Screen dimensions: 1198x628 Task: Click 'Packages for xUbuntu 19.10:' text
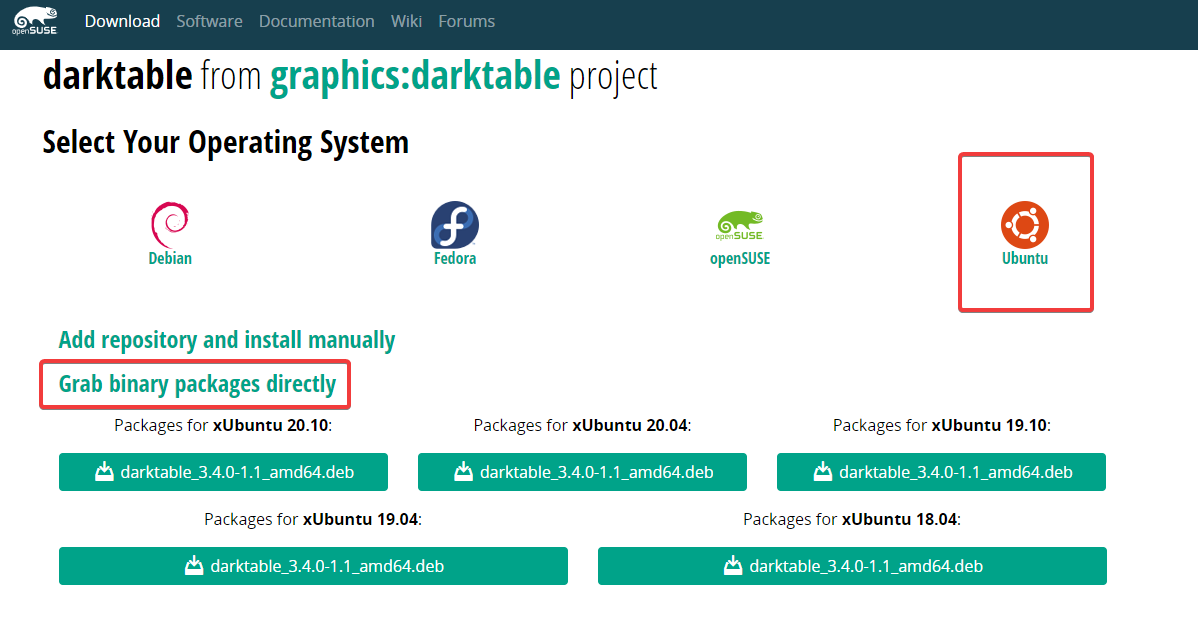coord(941,426)
